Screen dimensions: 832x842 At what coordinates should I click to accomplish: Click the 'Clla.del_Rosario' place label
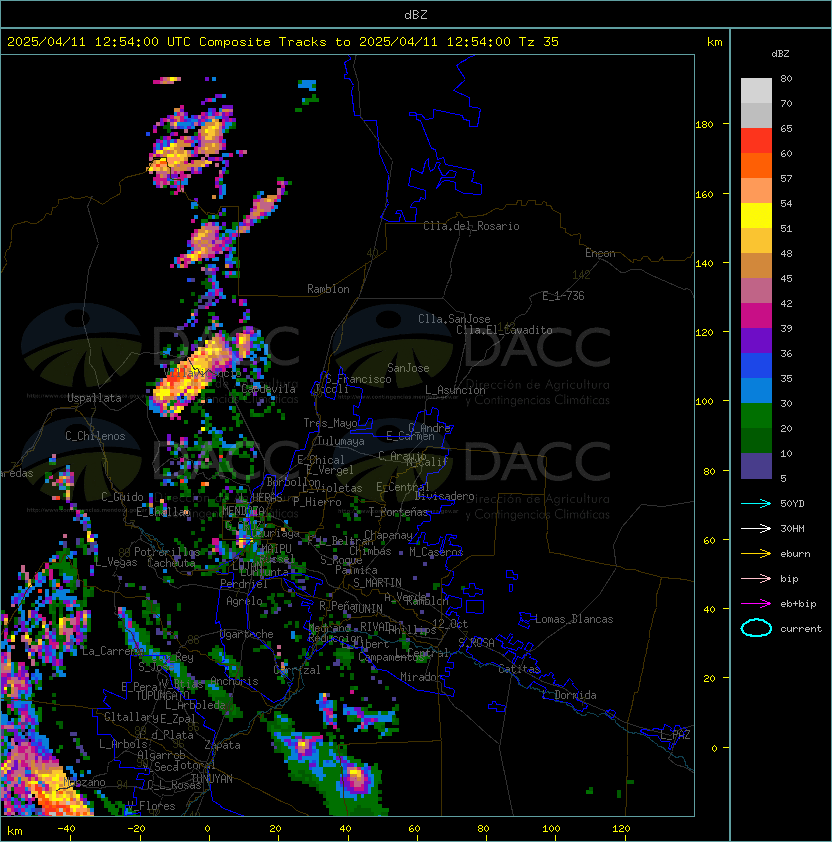471,226
